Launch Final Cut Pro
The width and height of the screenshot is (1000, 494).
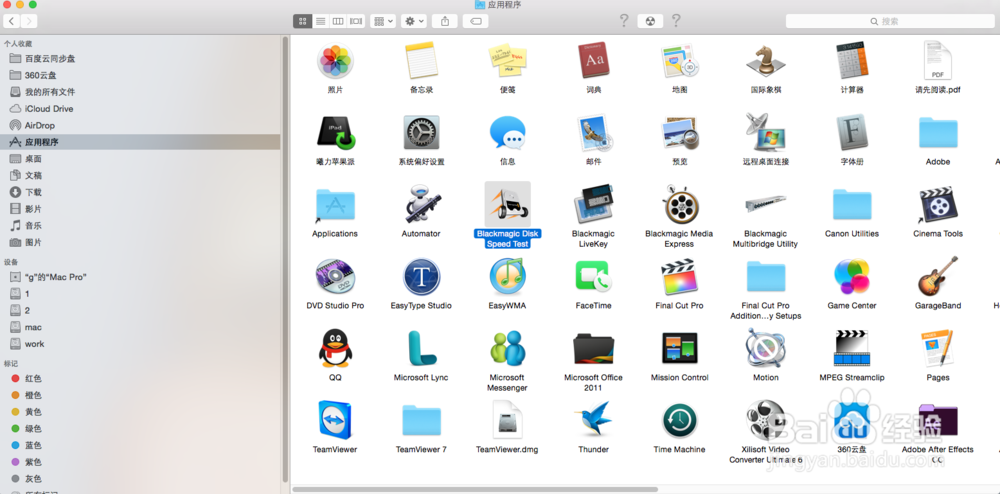(680, 277)
